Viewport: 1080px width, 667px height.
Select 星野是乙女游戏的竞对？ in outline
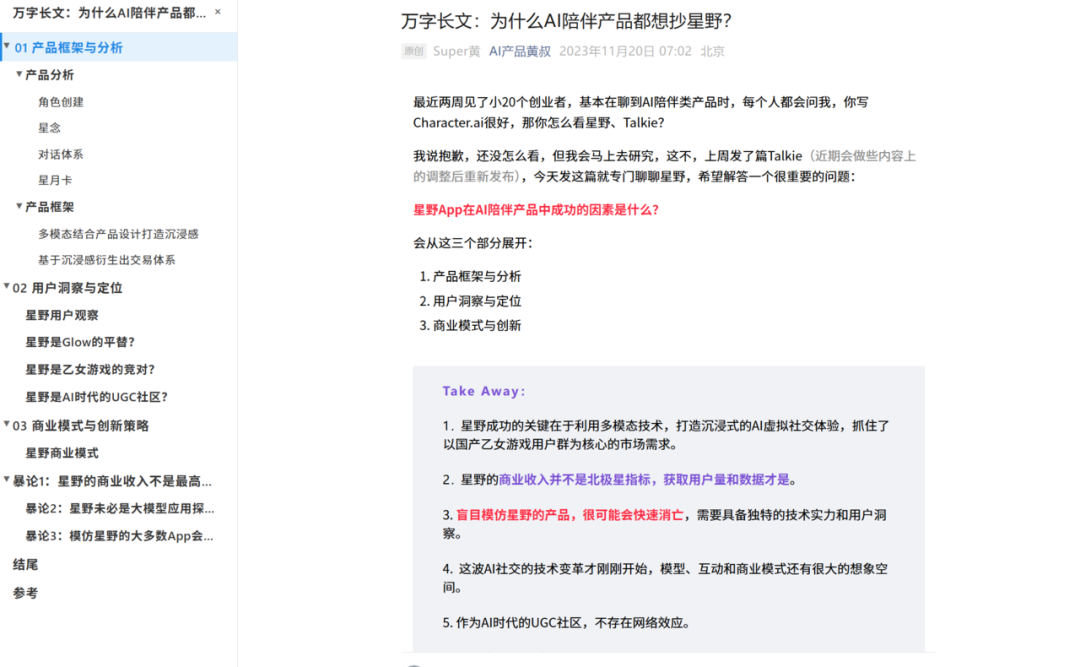[x=90, y=369]
